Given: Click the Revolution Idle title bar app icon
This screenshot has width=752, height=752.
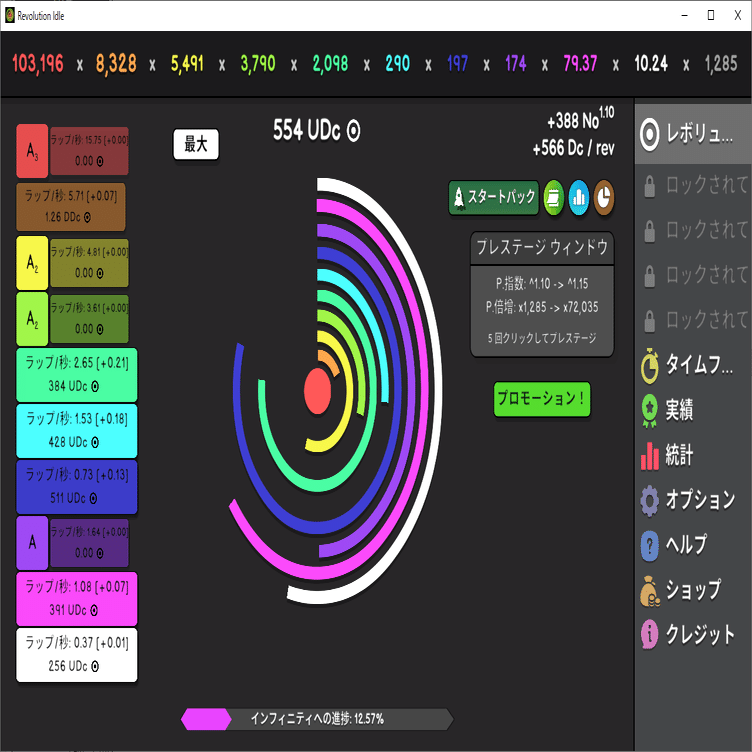Looking at the screenshot, I should click(x=10, y=15).
